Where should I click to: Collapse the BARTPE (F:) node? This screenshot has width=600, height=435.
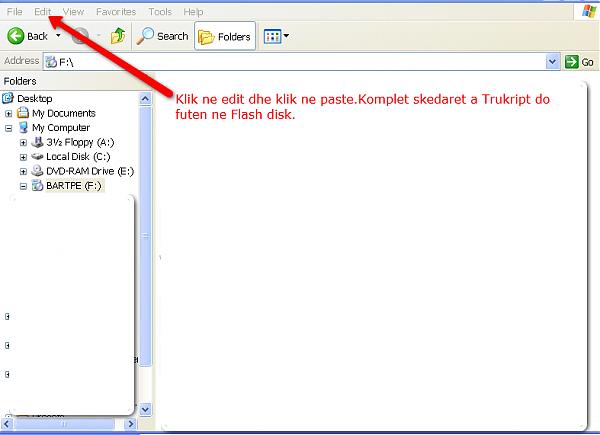point(23,186)
